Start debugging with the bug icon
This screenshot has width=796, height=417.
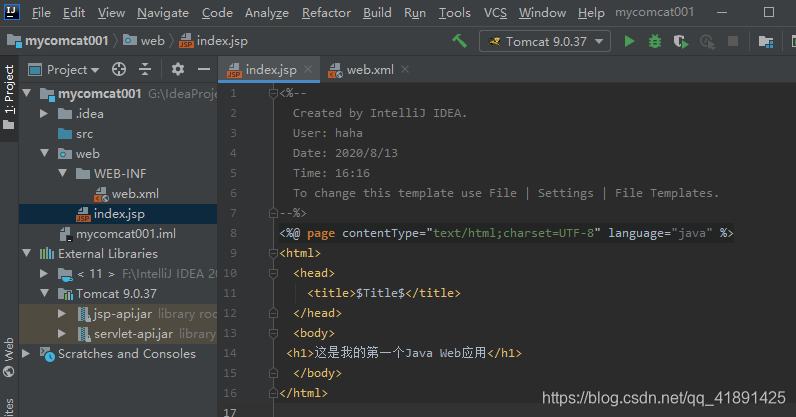(655, 41)
